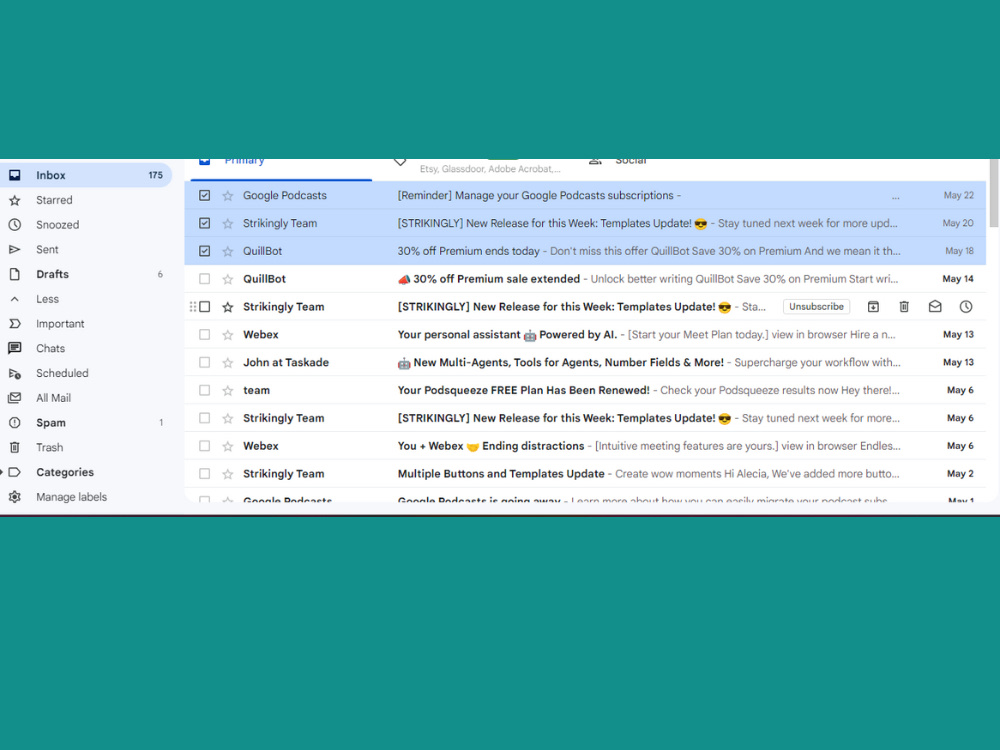Click the Manage labels gear icon
Image resolution: width=1000 pixels, height=750 pixels.
click(x=15, y=497)
